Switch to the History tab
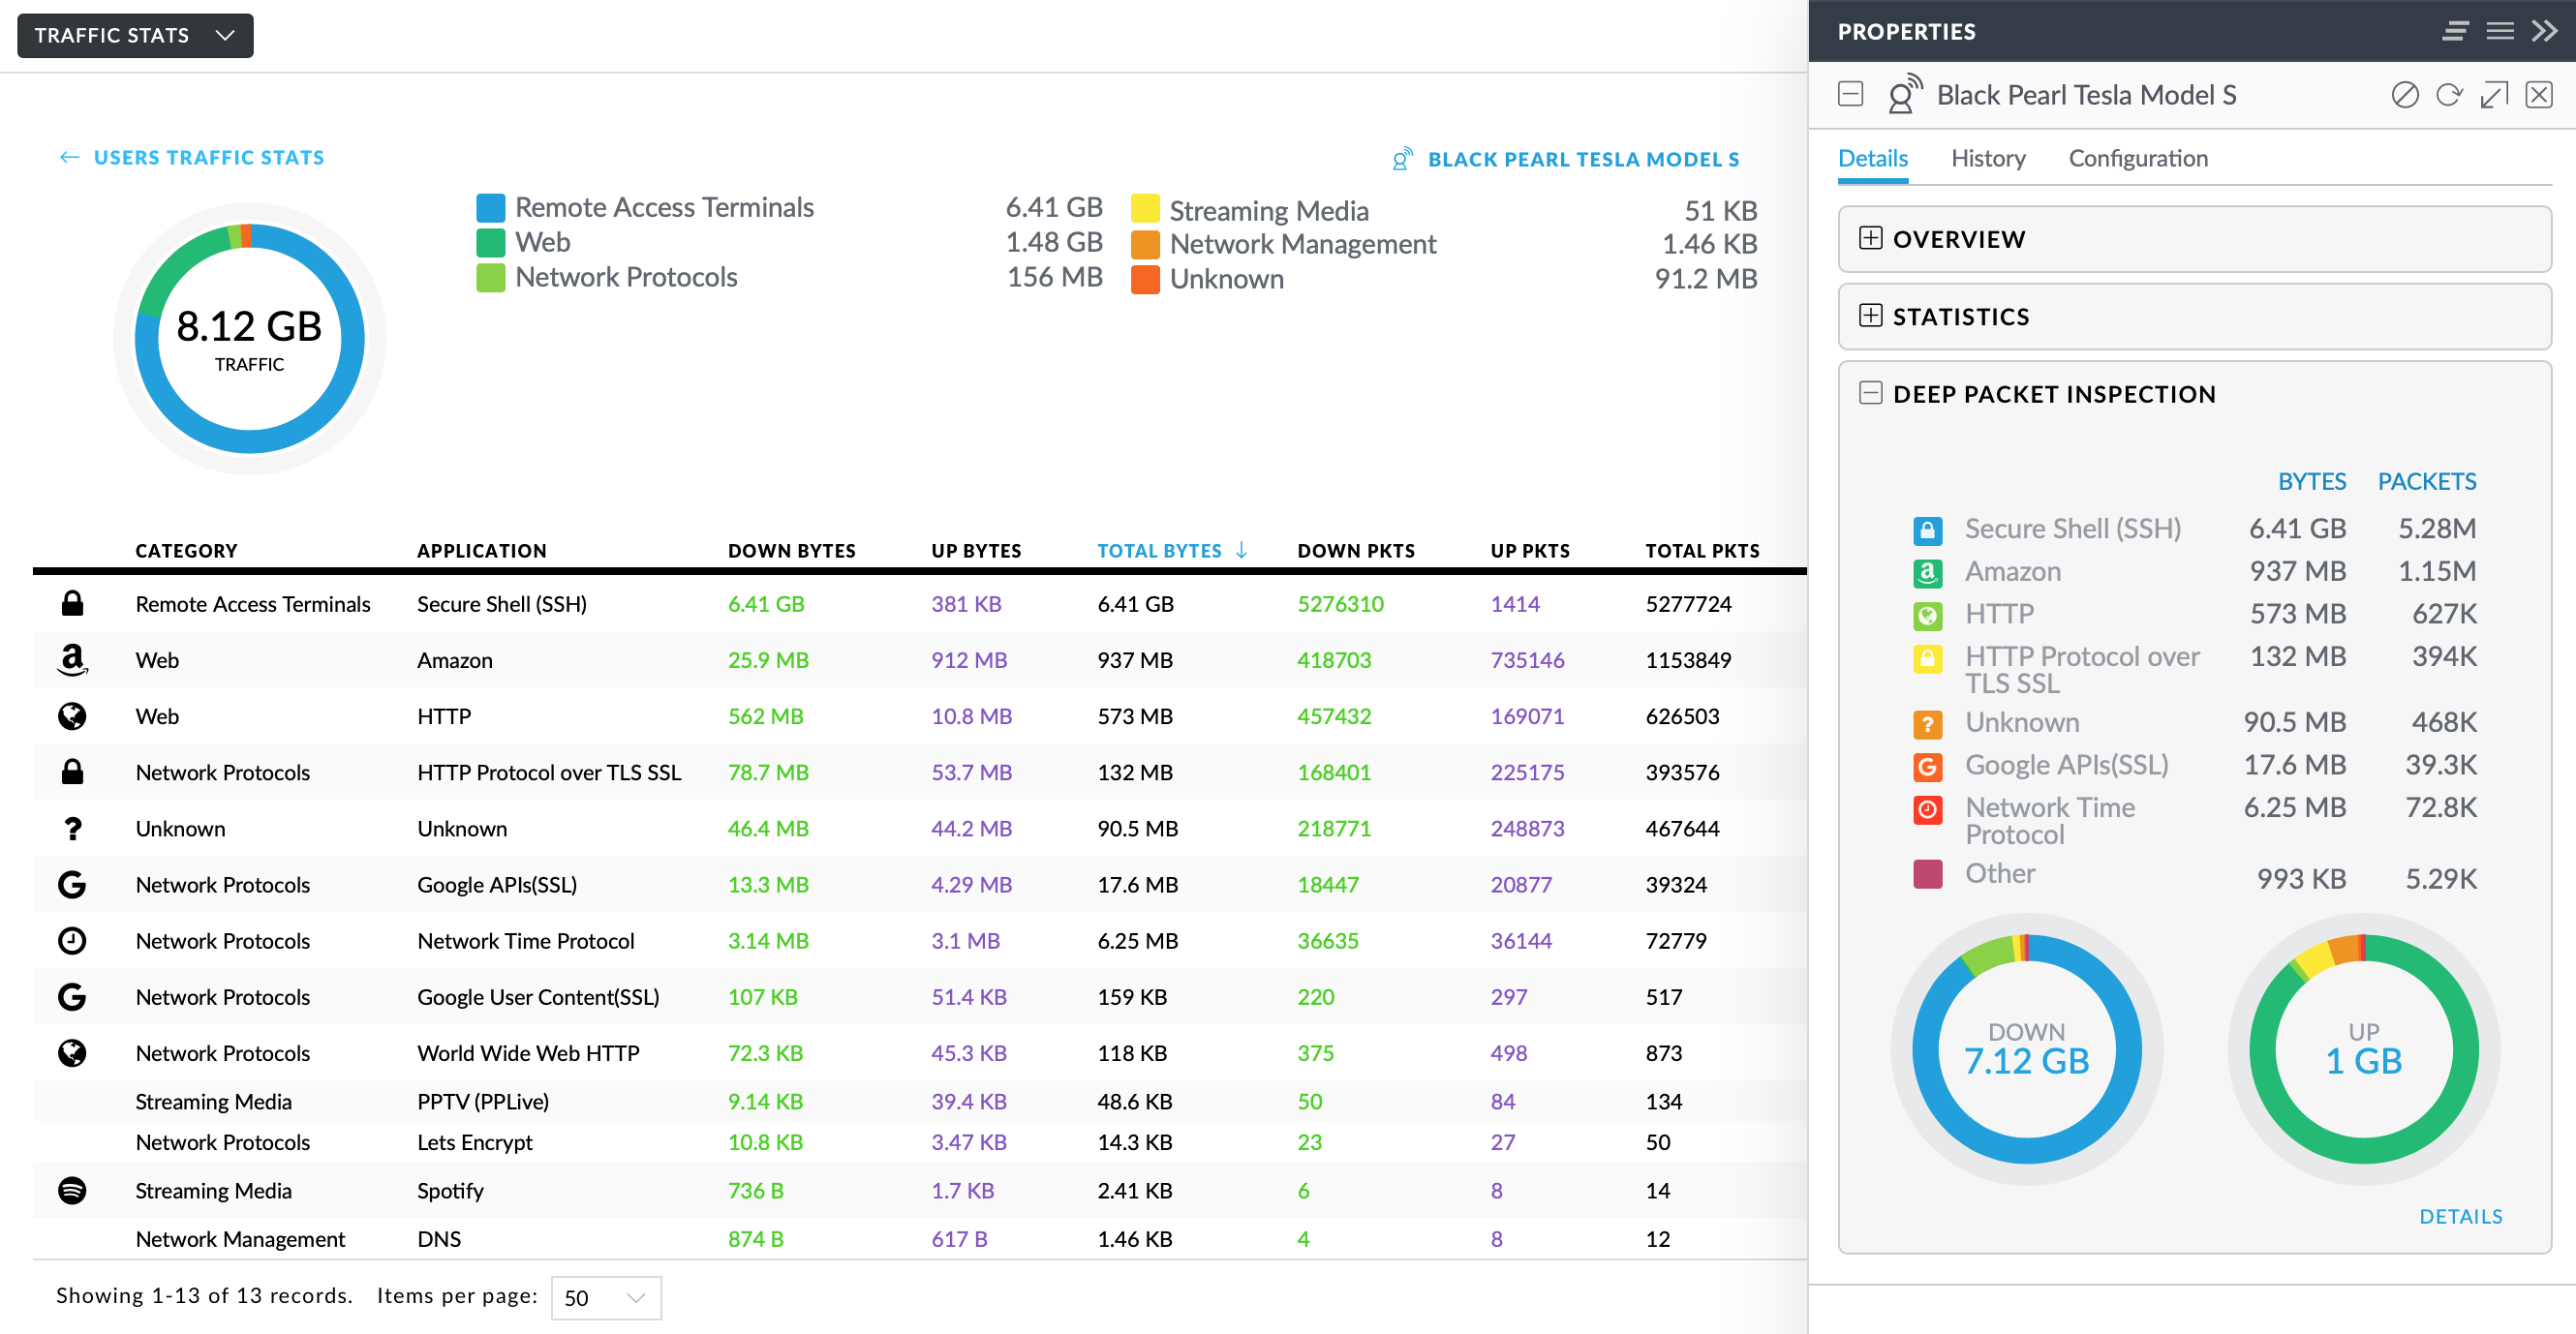Image resolution: width=2576 pixels, height=1334 pixels. (1988, 158)
